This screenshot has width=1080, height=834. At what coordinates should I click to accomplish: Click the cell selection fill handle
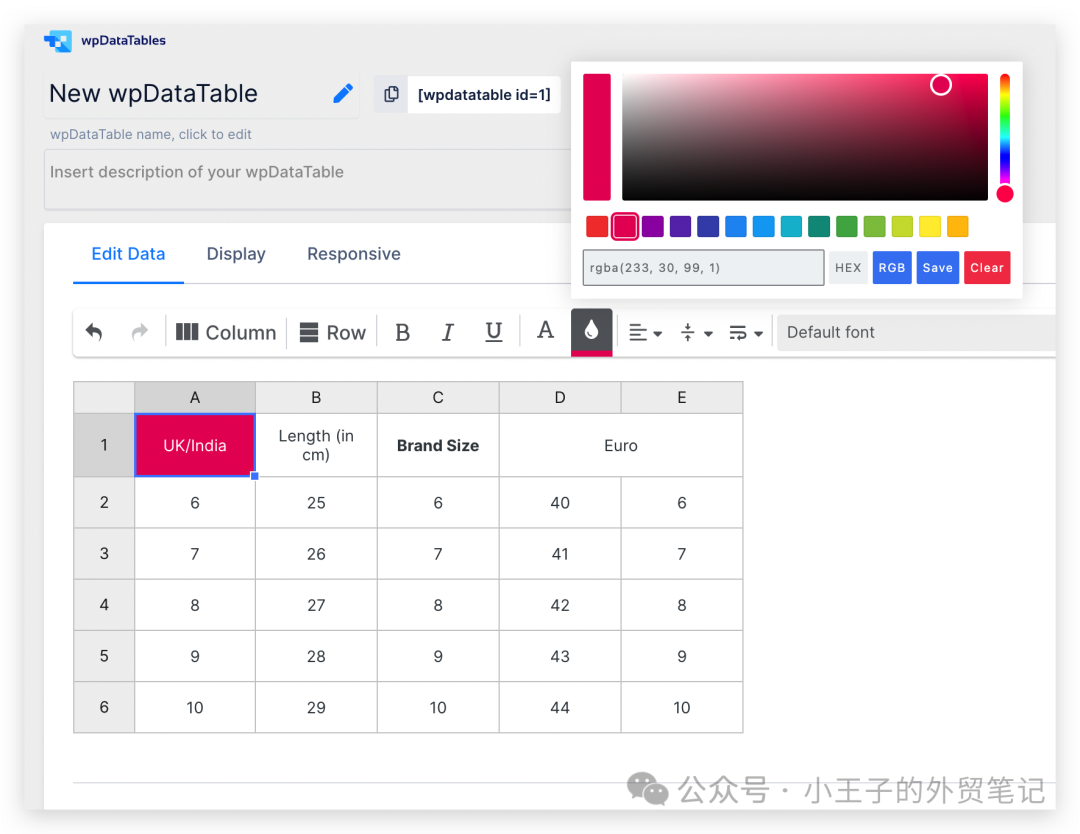click(255, 476)
